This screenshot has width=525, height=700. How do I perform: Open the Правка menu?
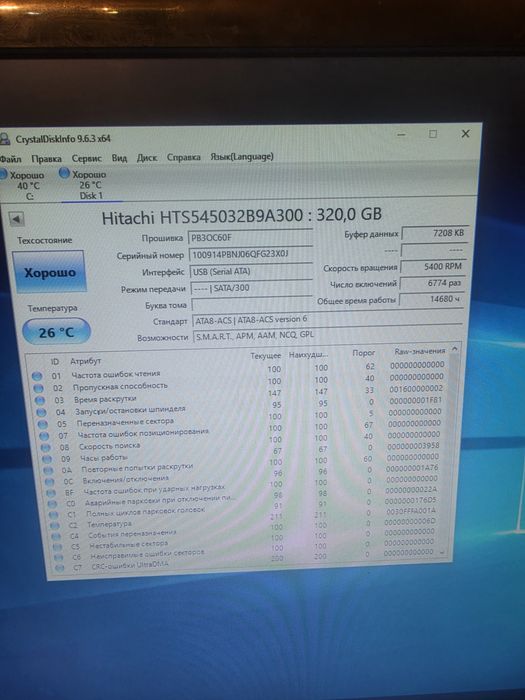click(x=46, y=158)
